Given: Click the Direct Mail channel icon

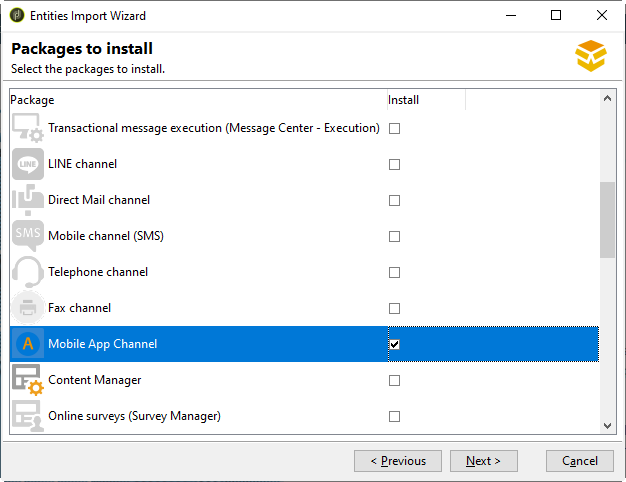Looking at the screenshot, I should point(27,200).
